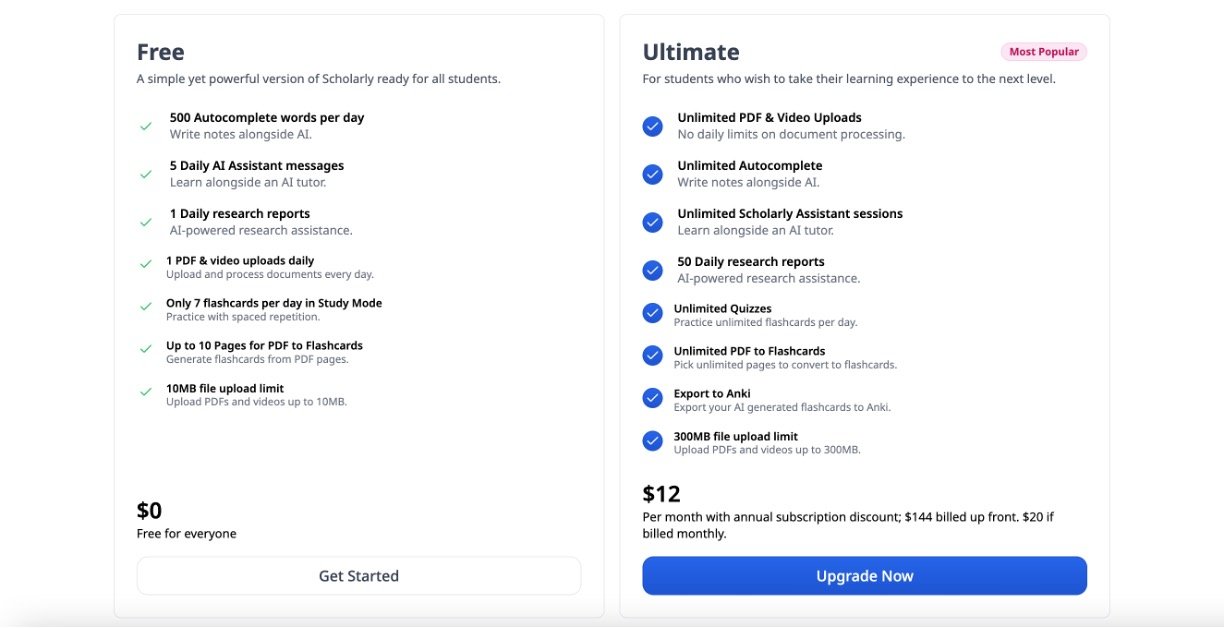Click blue check beside 300MB file upload limit
This screenshot has width=1224, height=628.
click(653, 441)
